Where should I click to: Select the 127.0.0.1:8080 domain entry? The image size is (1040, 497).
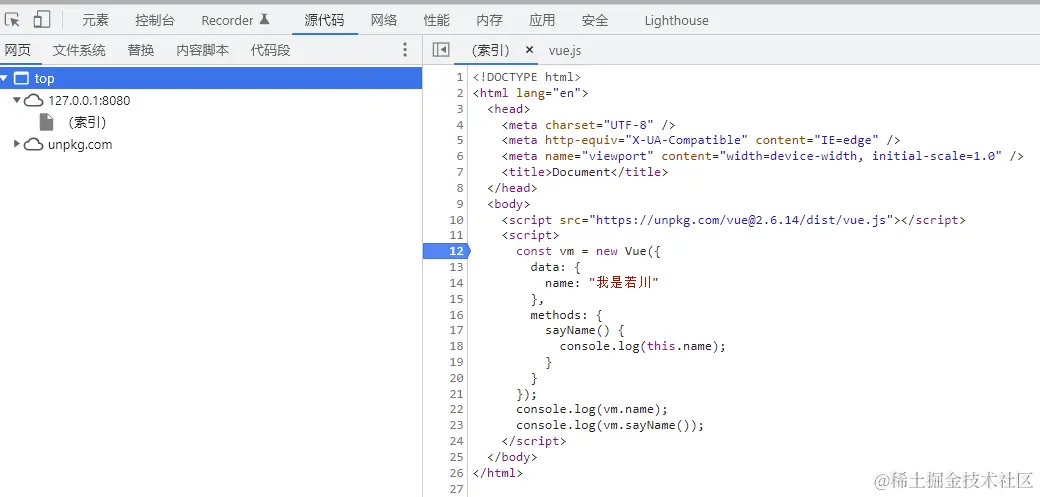click(89, 101)
